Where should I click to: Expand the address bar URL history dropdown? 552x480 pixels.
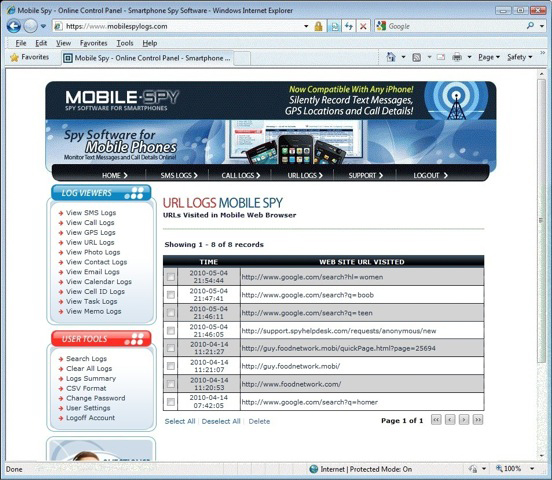[306, 26]
